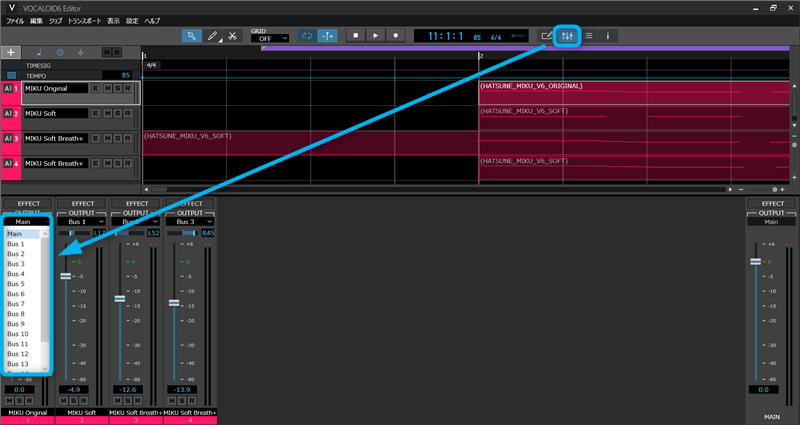Select the scissors cut tool
This screenshot has width=800, height=425.
(232, 36)
